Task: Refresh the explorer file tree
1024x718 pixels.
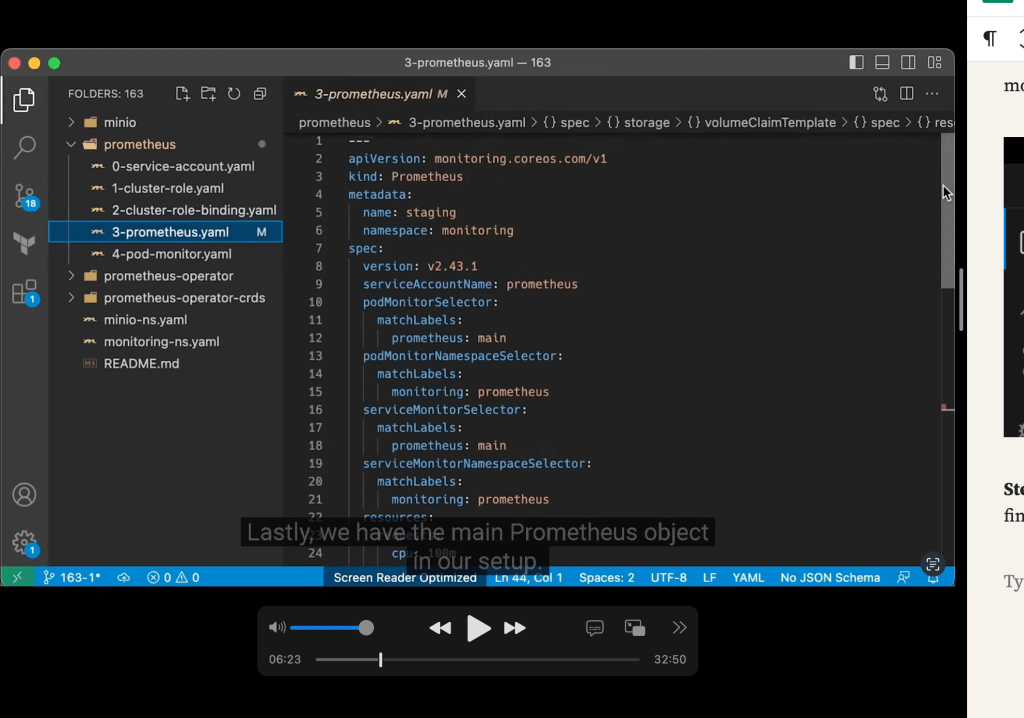Action: click(234, 93)
